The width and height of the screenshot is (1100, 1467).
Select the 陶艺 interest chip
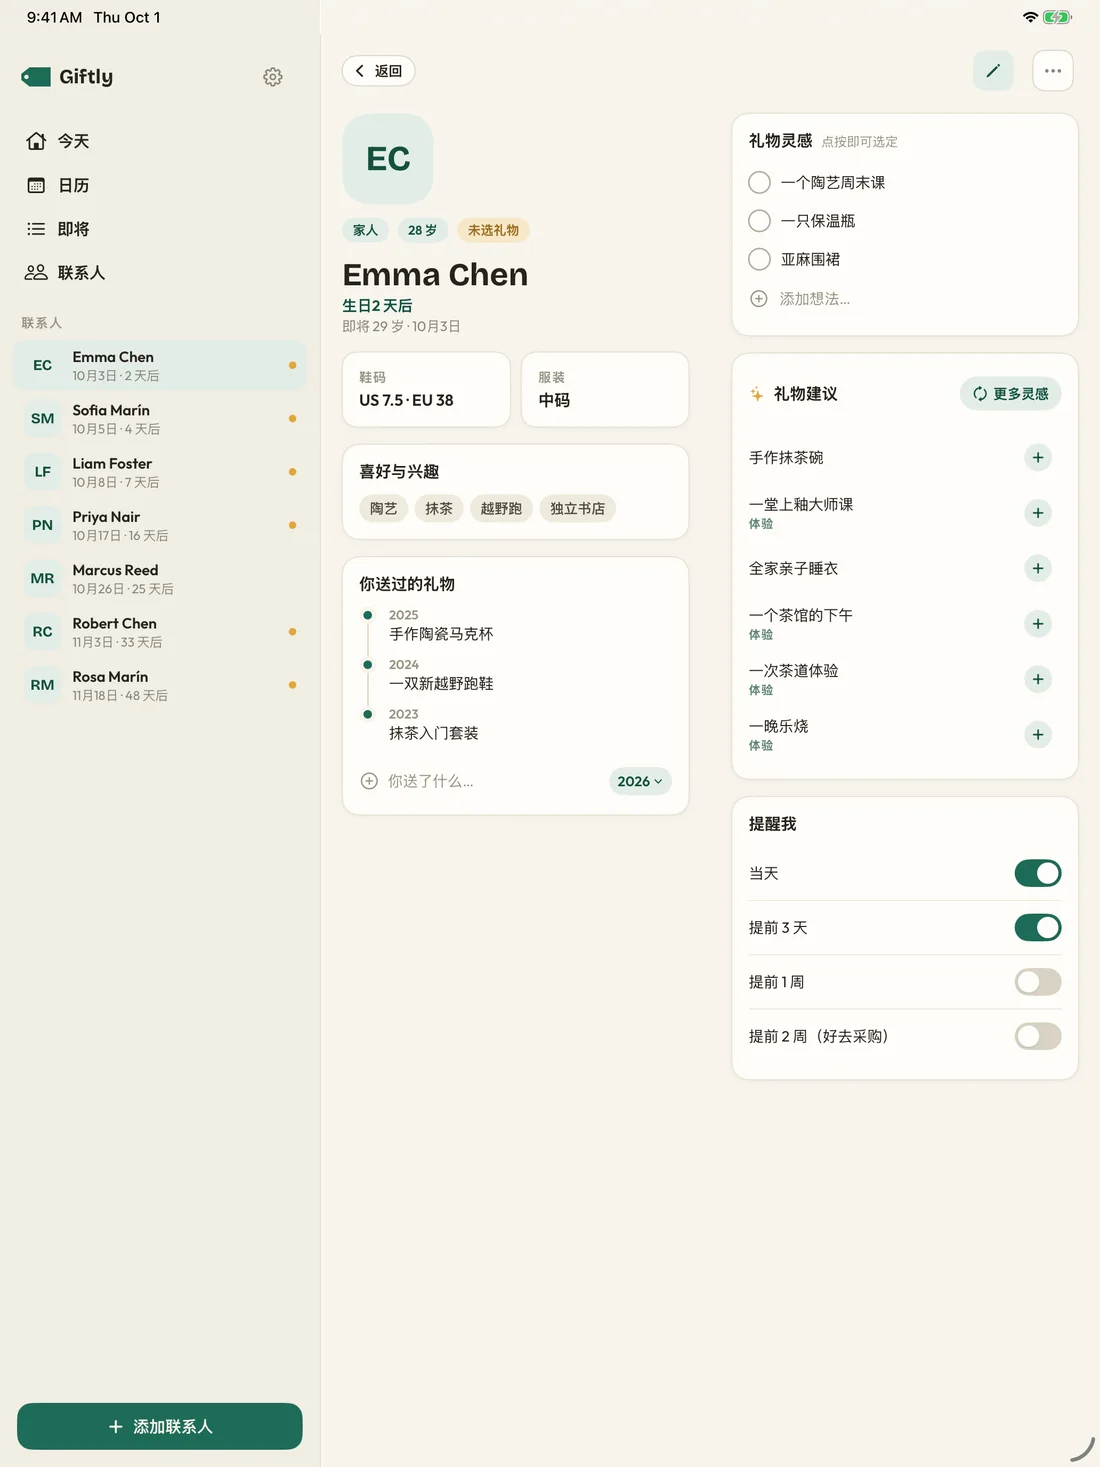(383, 509)
